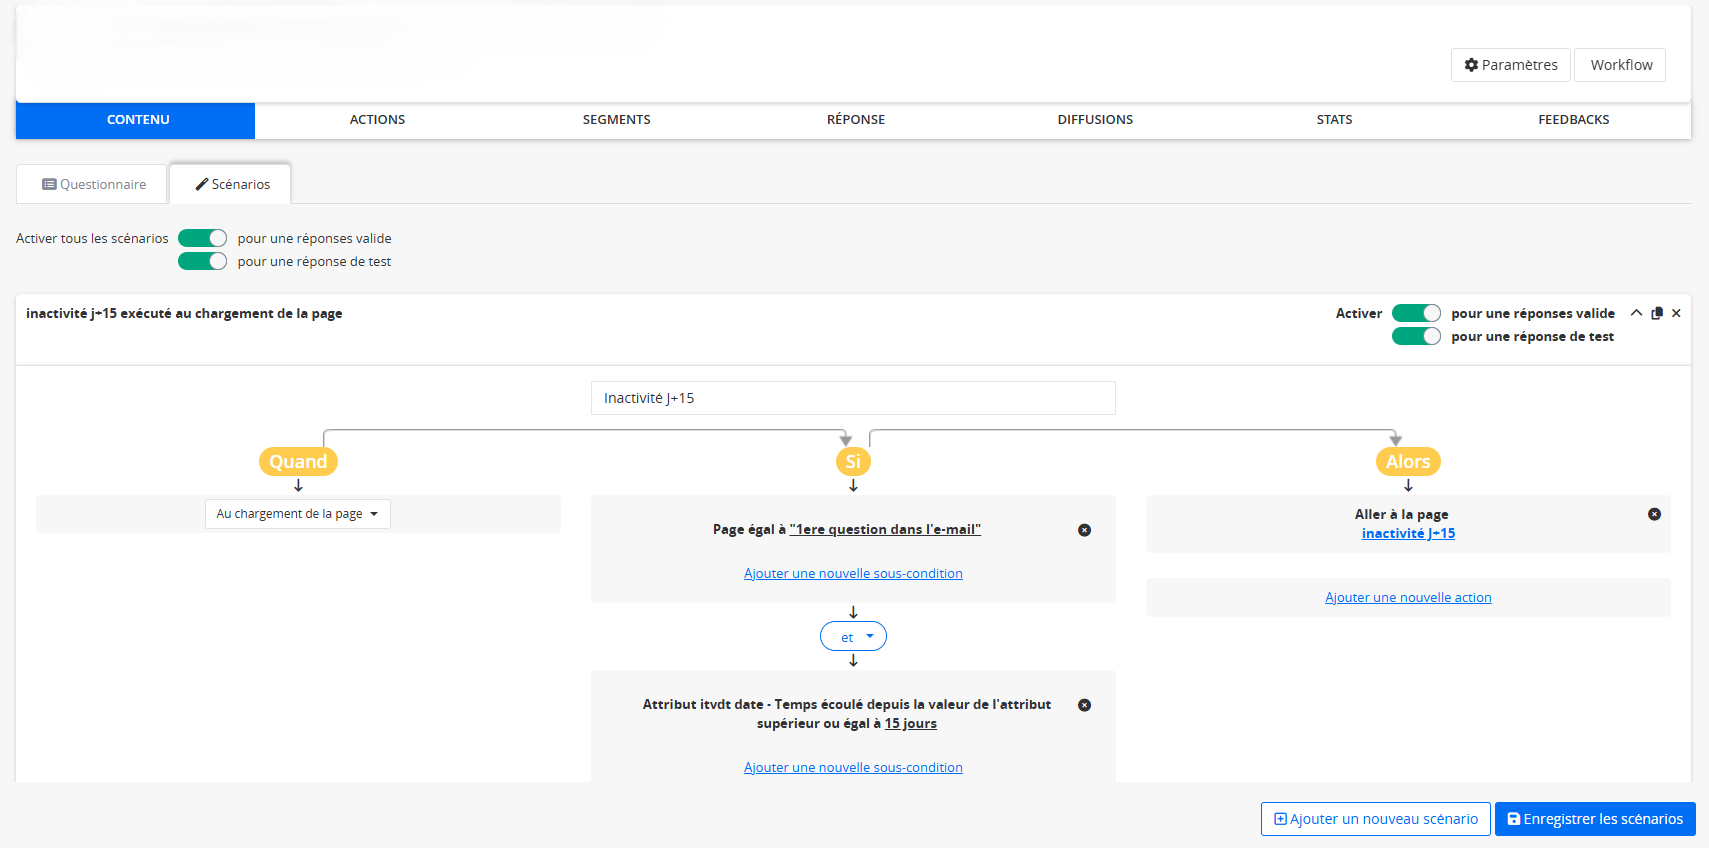Click 'Ajouter une nouvelle action' link
The width and height of the screenshot is (1709, 848).
click(1408, 598)
